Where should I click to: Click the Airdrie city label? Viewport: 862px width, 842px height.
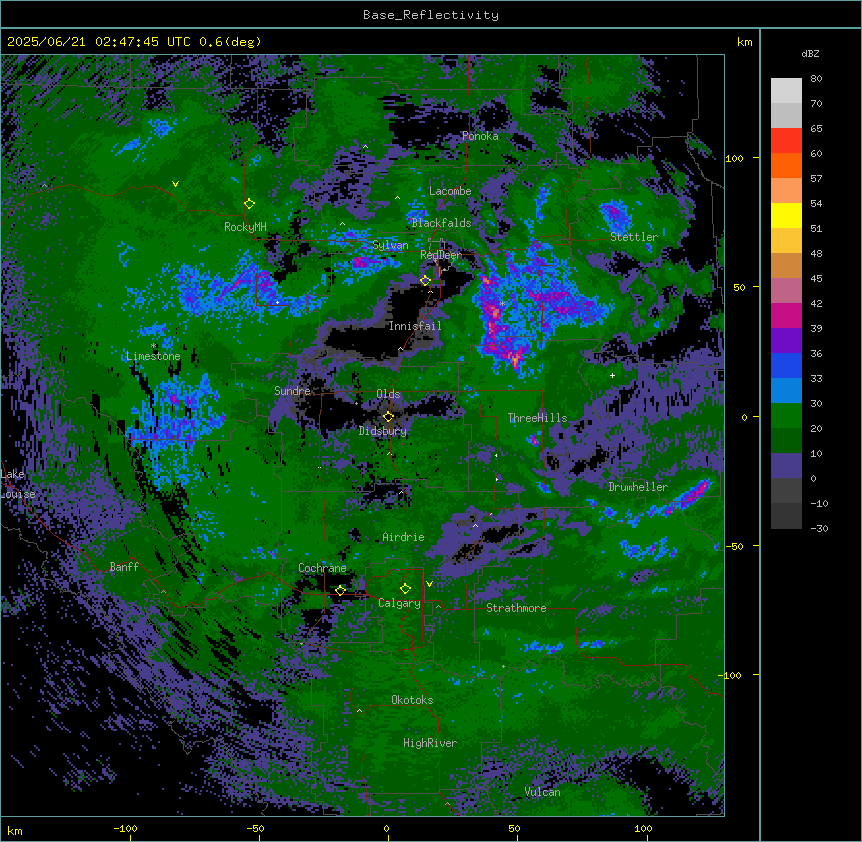(403, 537)
